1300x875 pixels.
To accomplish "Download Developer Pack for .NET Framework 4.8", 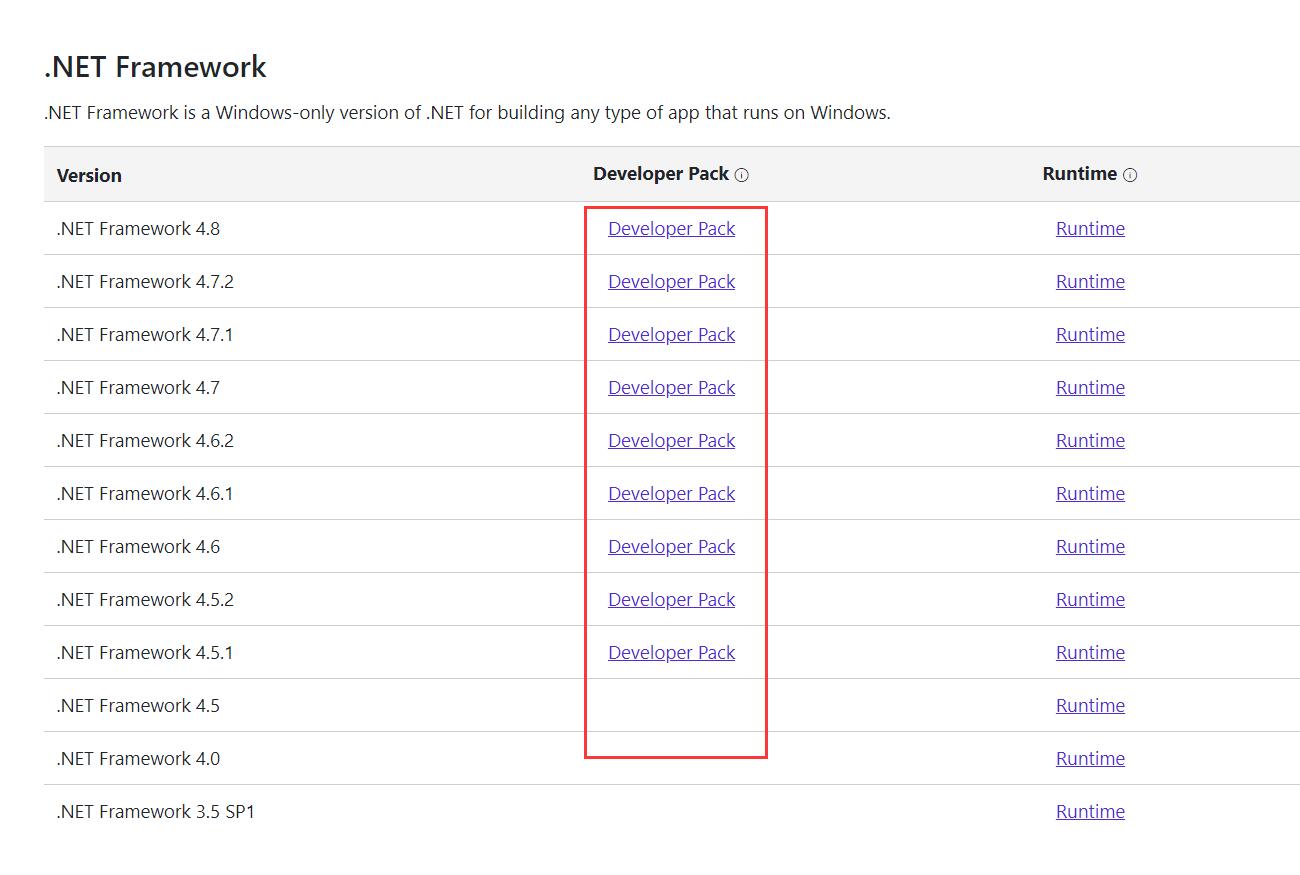I will [671, 229].
